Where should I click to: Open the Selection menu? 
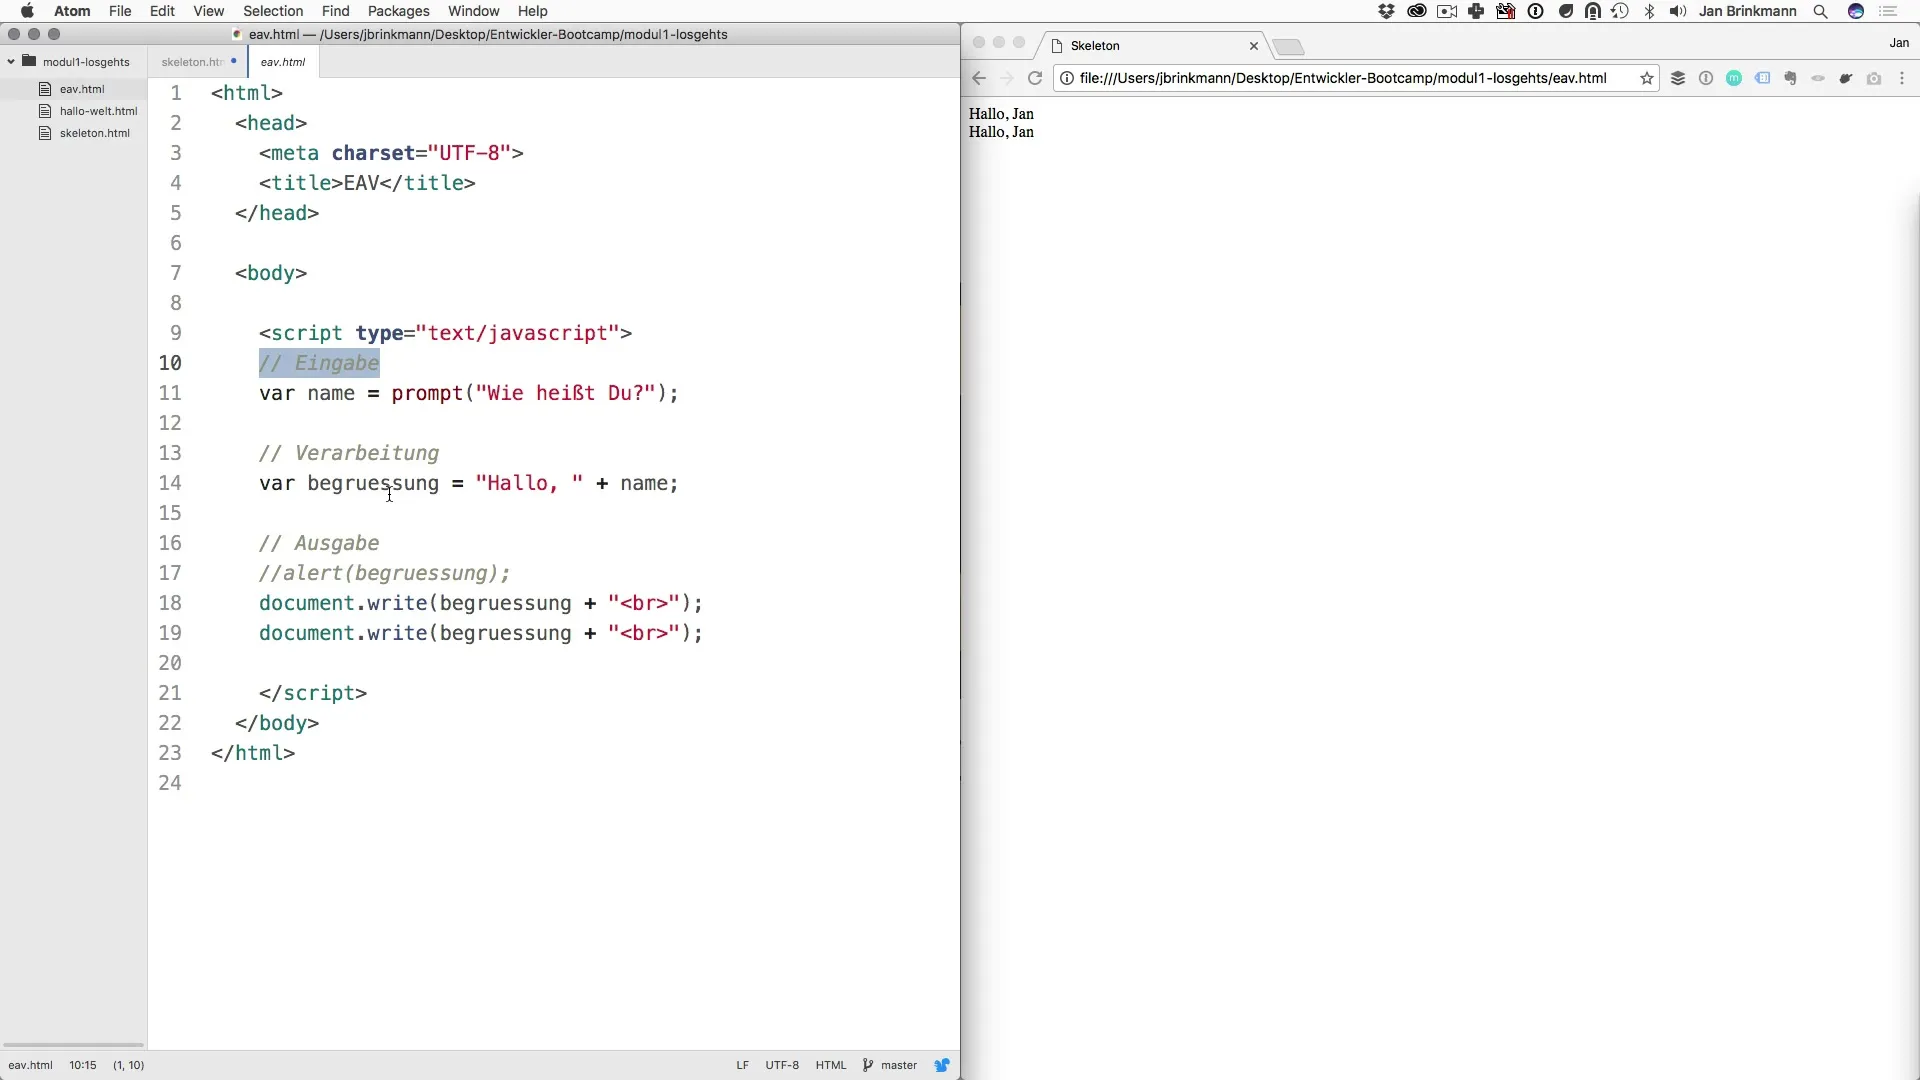click(x=273, y=11)
